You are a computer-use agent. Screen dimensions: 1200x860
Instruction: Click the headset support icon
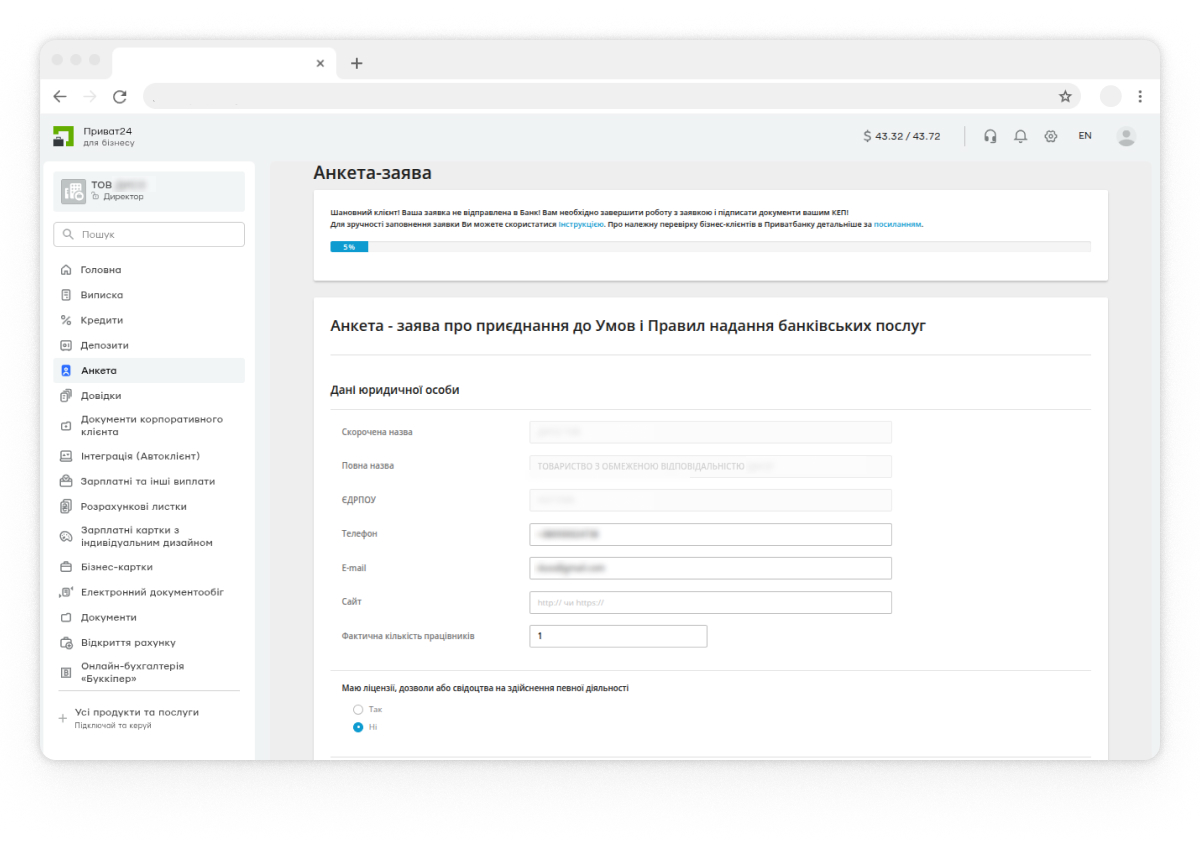pos(990,136)
